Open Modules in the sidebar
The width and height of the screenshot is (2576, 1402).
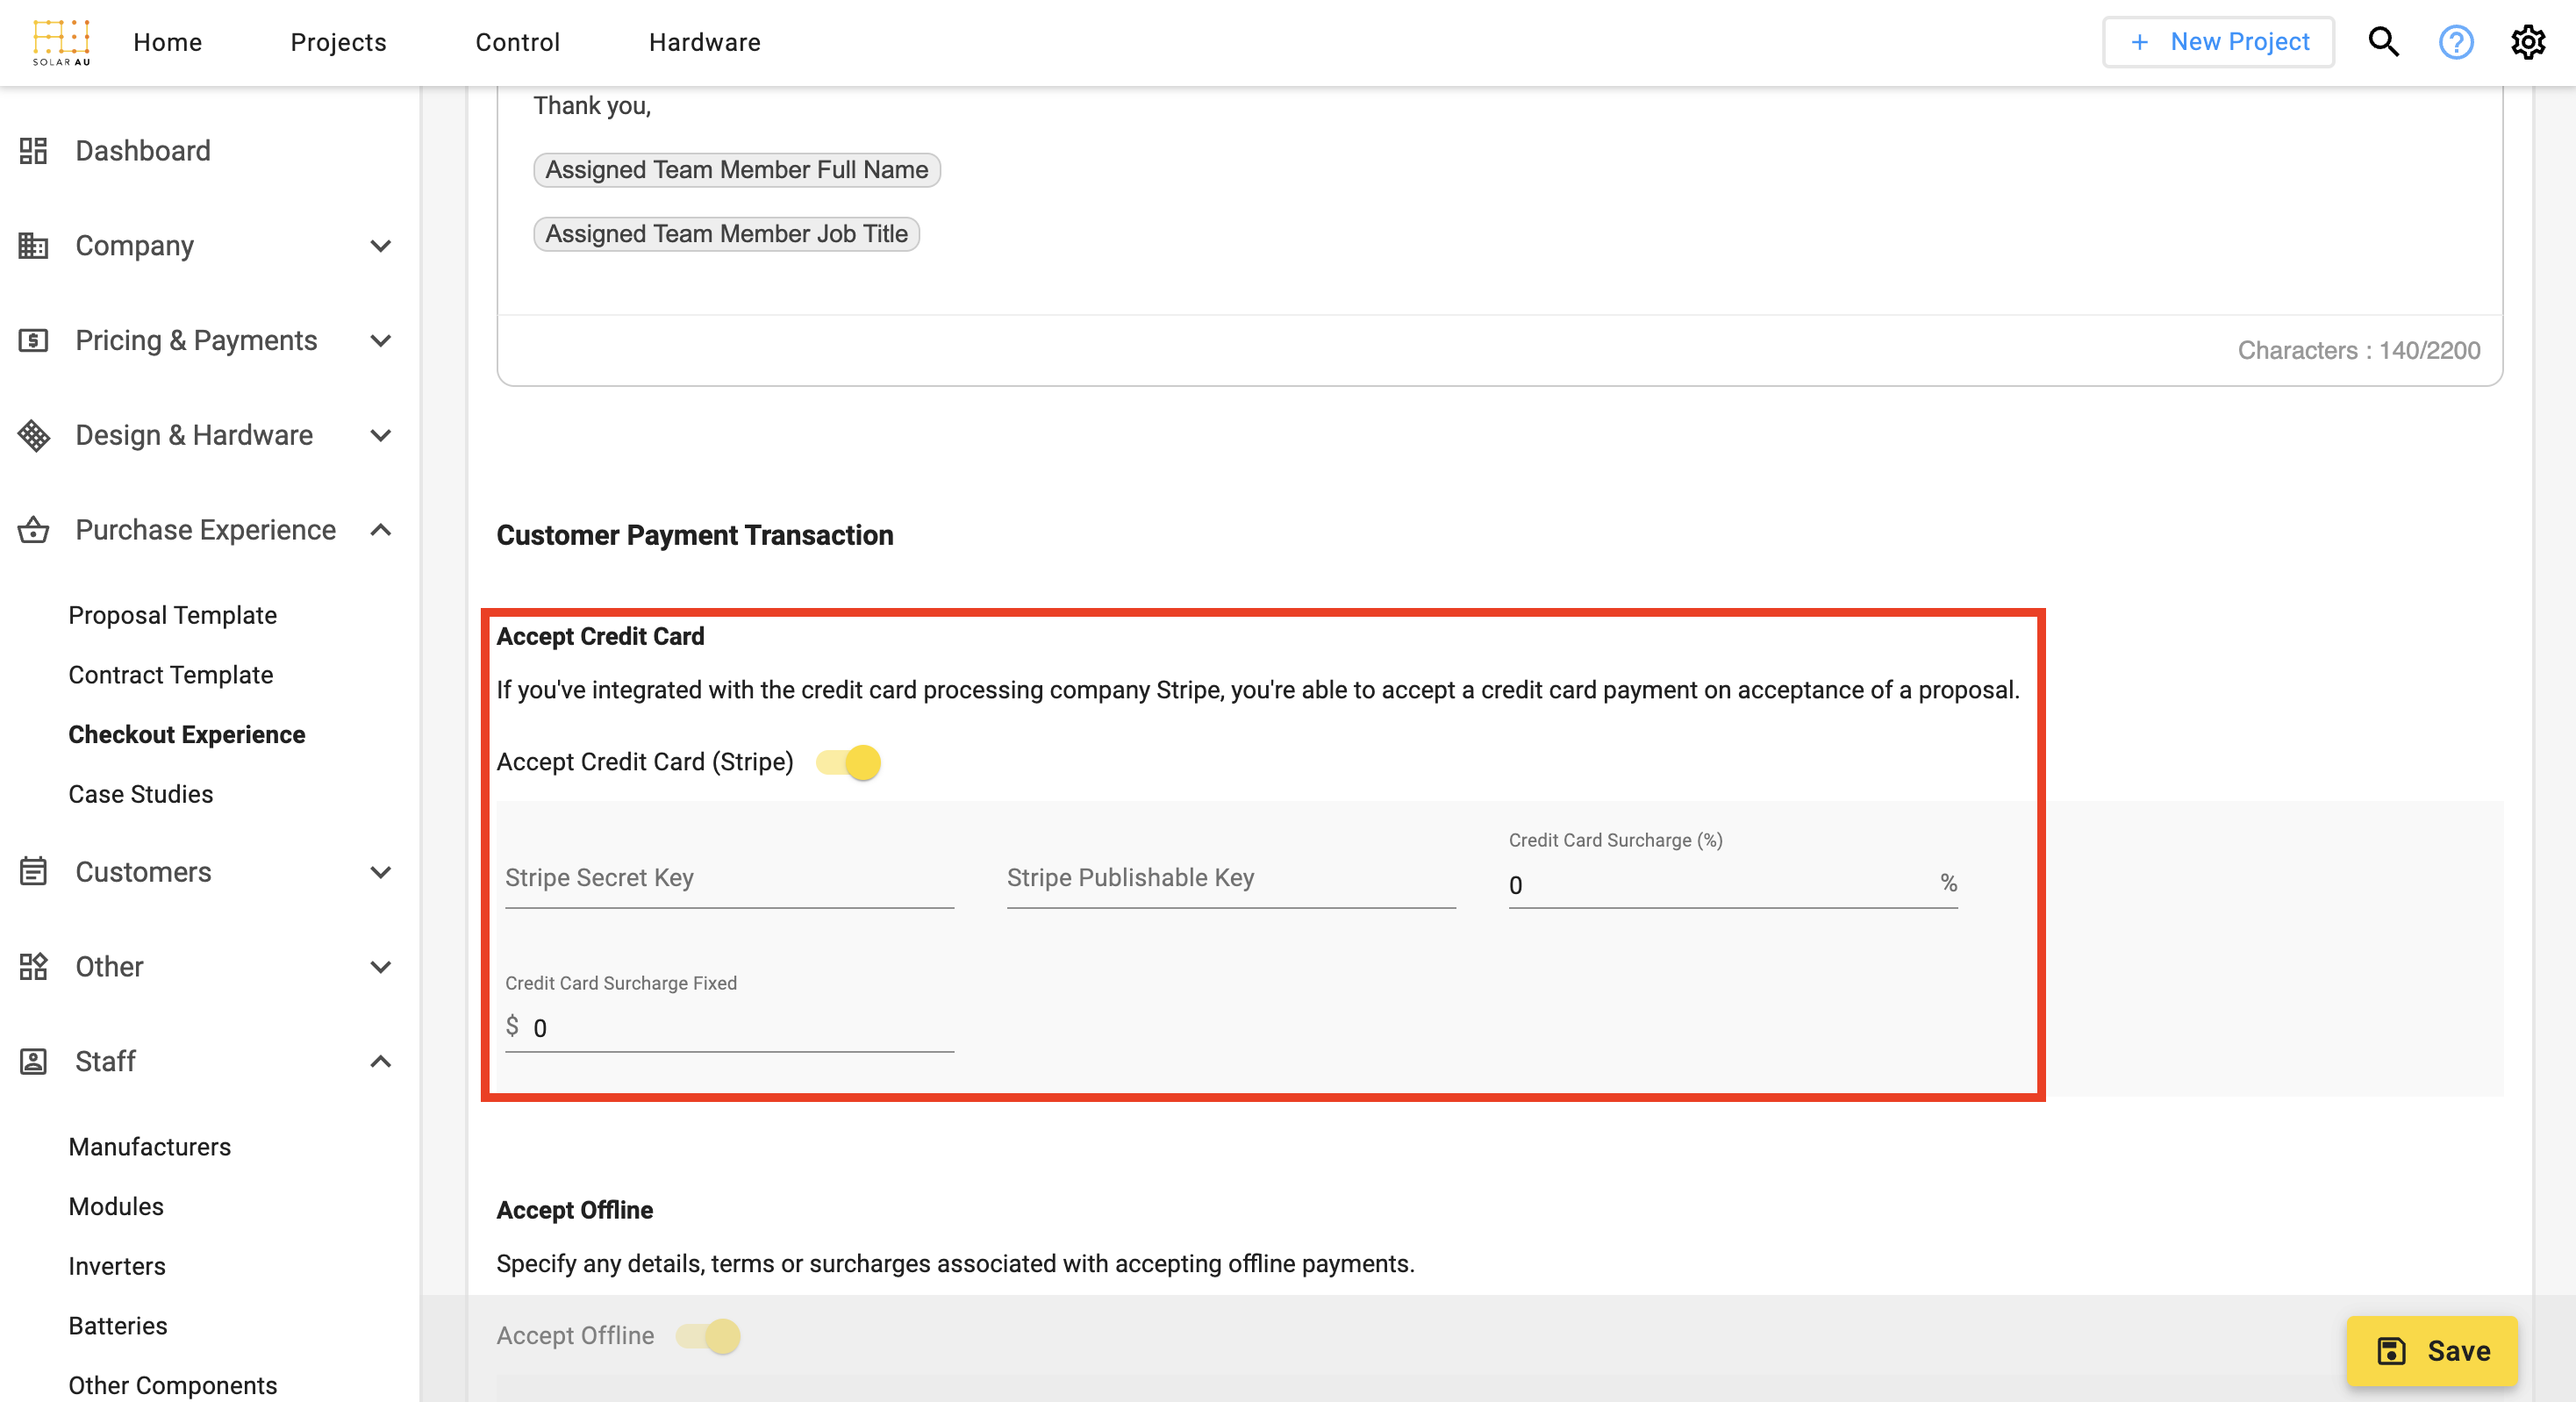tap(116, 1207)
